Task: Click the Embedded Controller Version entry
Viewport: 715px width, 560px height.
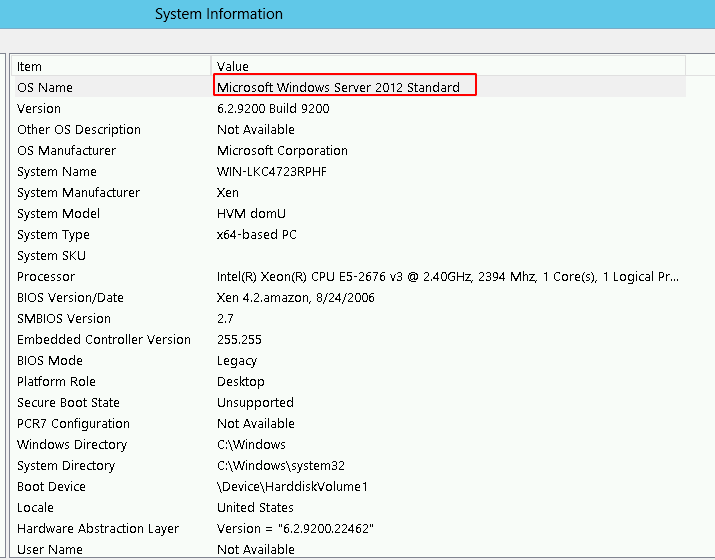Action: (x=103, y=340)
